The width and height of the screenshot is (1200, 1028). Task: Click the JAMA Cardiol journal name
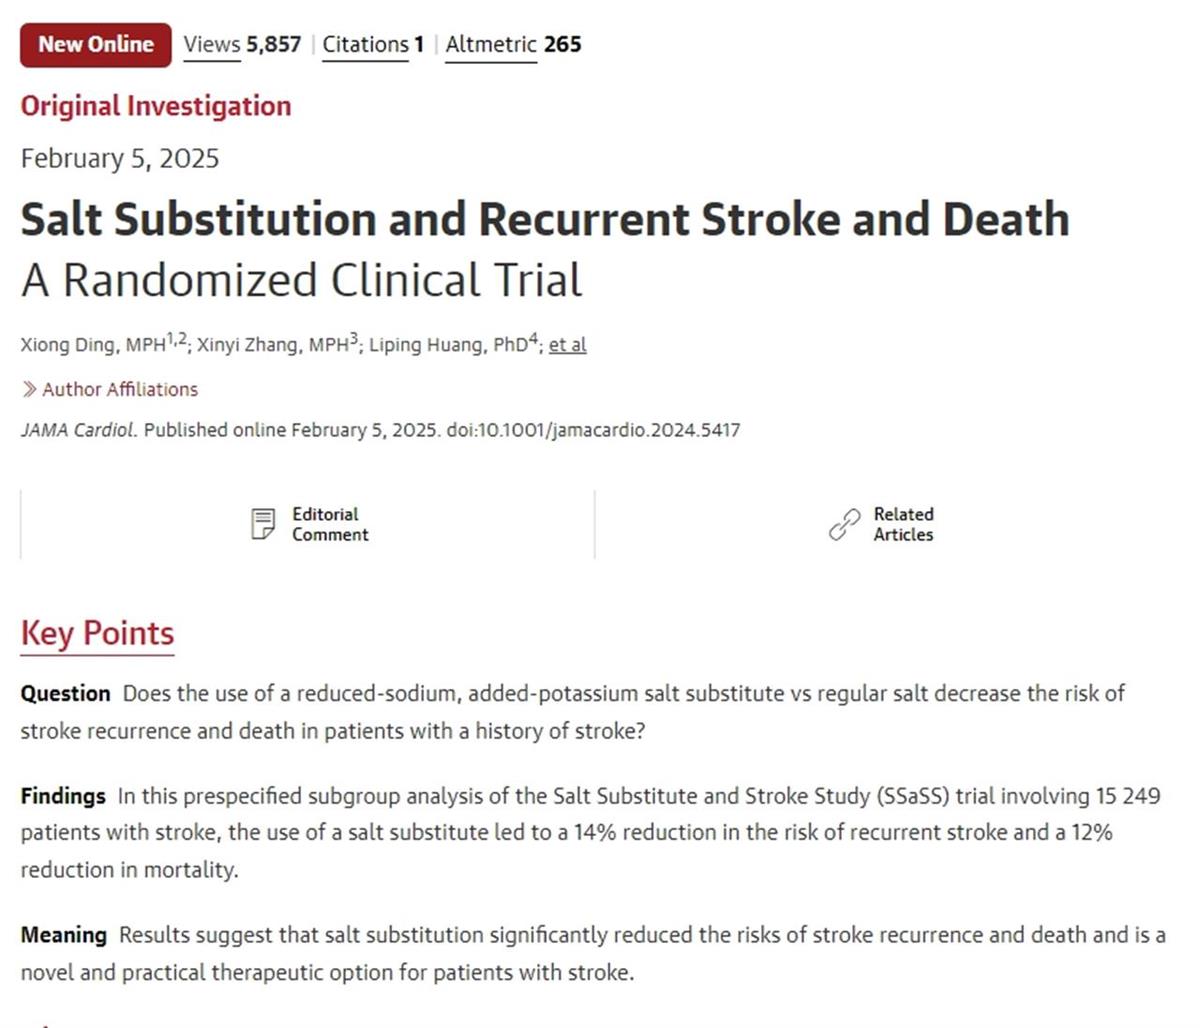pyautogui.click(x=78, y=430)
